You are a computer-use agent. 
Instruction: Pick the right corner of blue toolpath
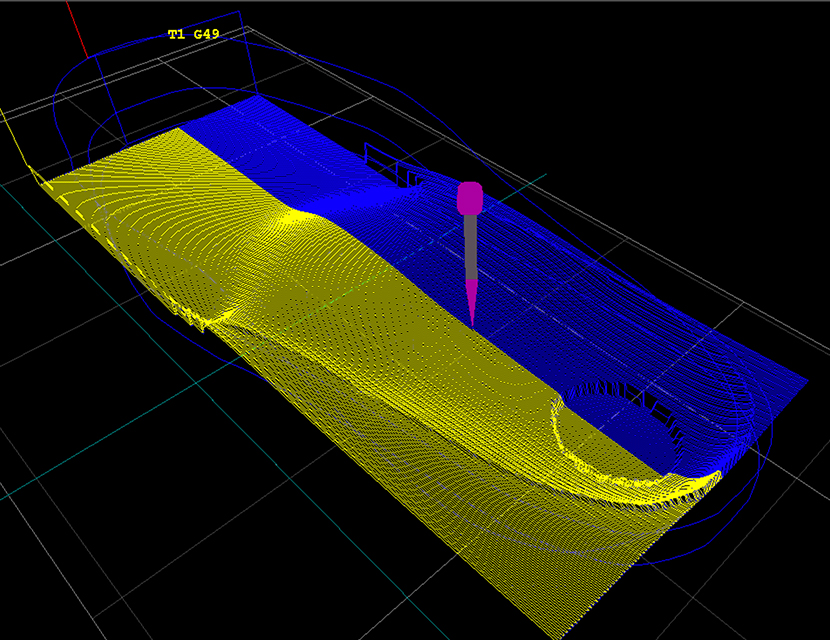[x=803, y=381]
